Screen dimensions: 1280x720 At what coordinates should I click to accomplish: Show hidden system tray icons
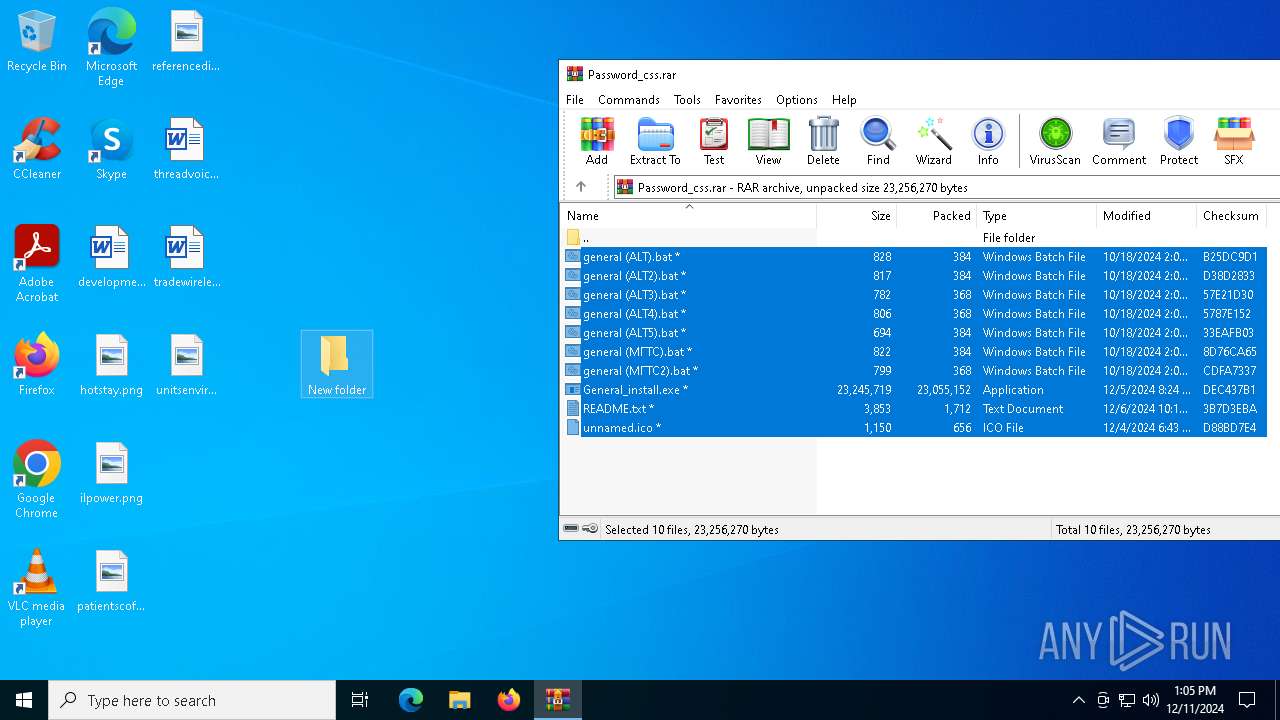(1078, 700)
